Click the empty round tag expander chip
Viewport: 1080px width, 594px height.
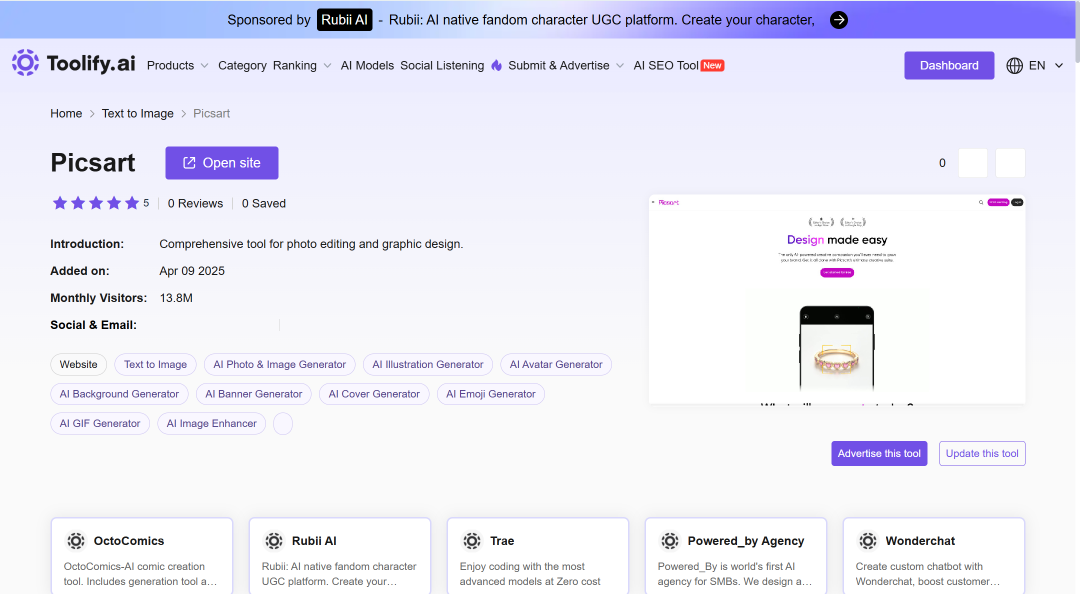point(283,423)
